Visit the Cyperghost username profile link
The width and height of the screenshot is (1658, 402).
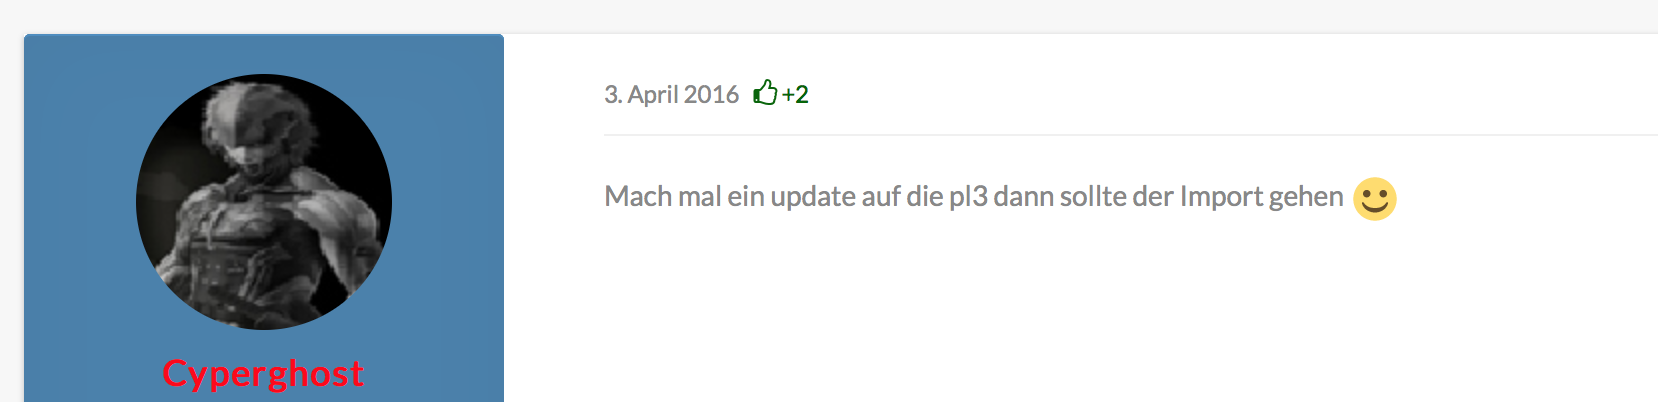point(263,374)
